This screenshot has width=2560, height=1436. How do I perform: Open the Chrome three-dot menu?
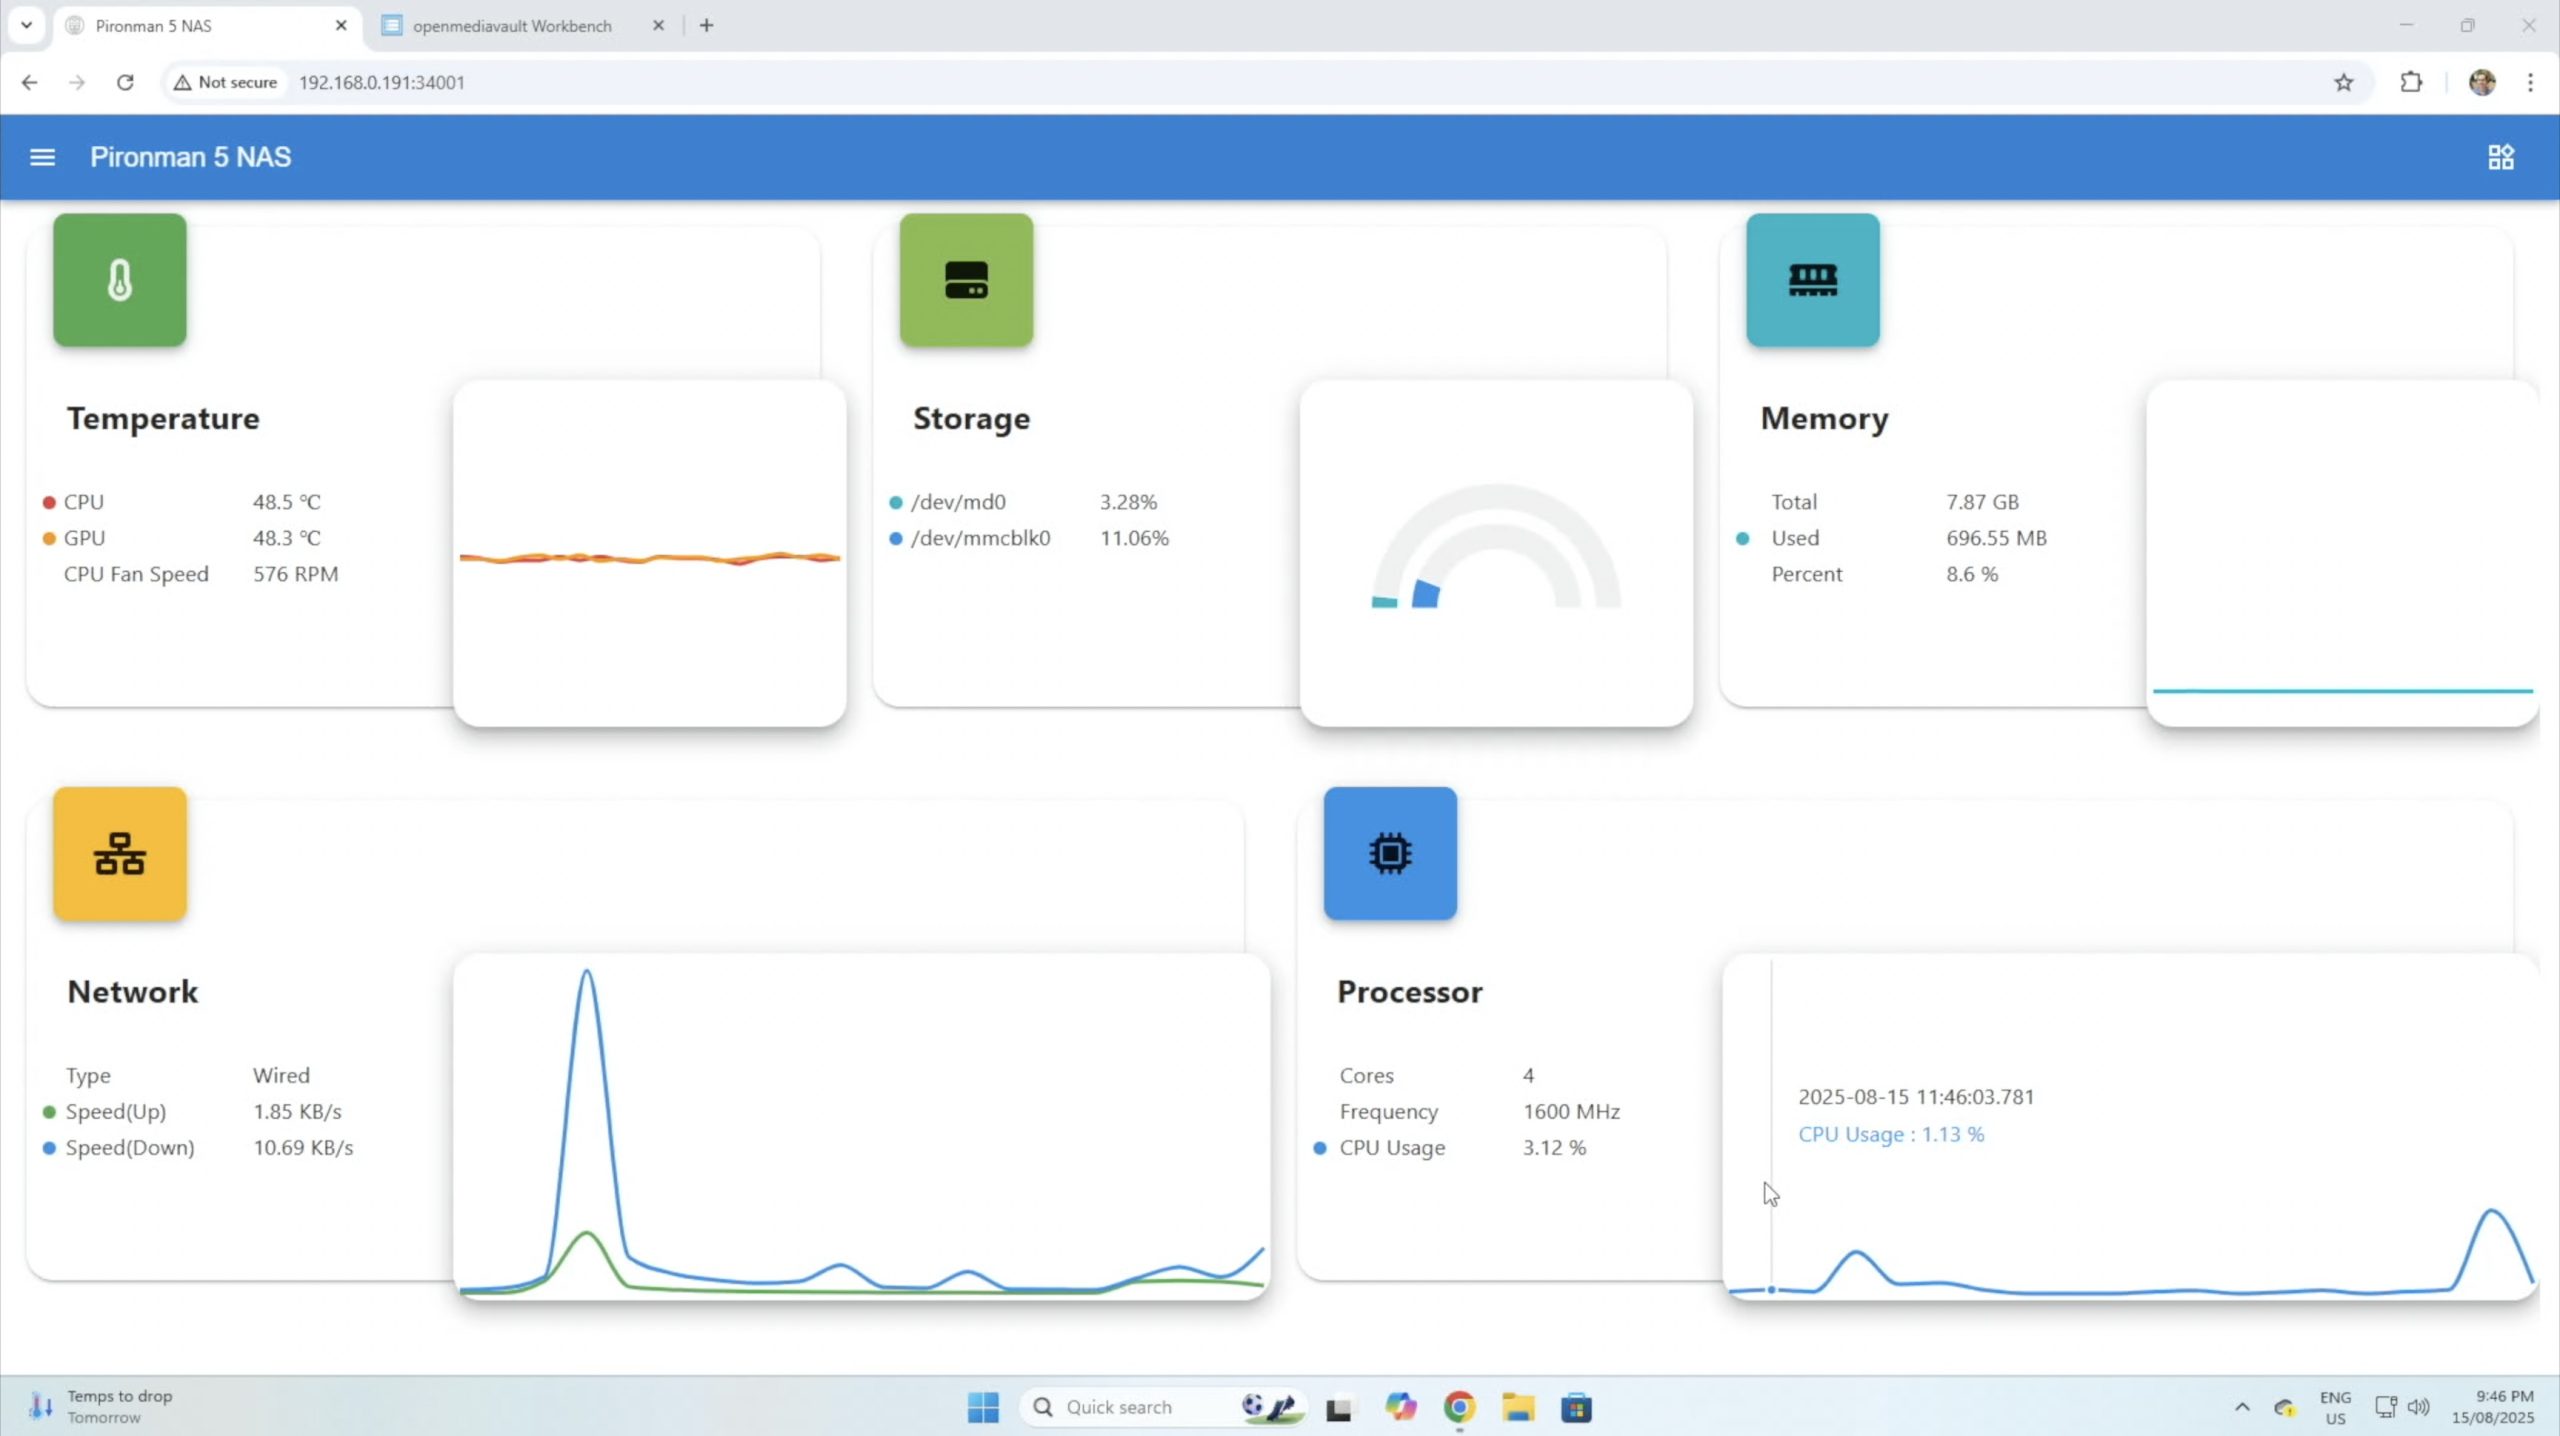pos(2530,83)
